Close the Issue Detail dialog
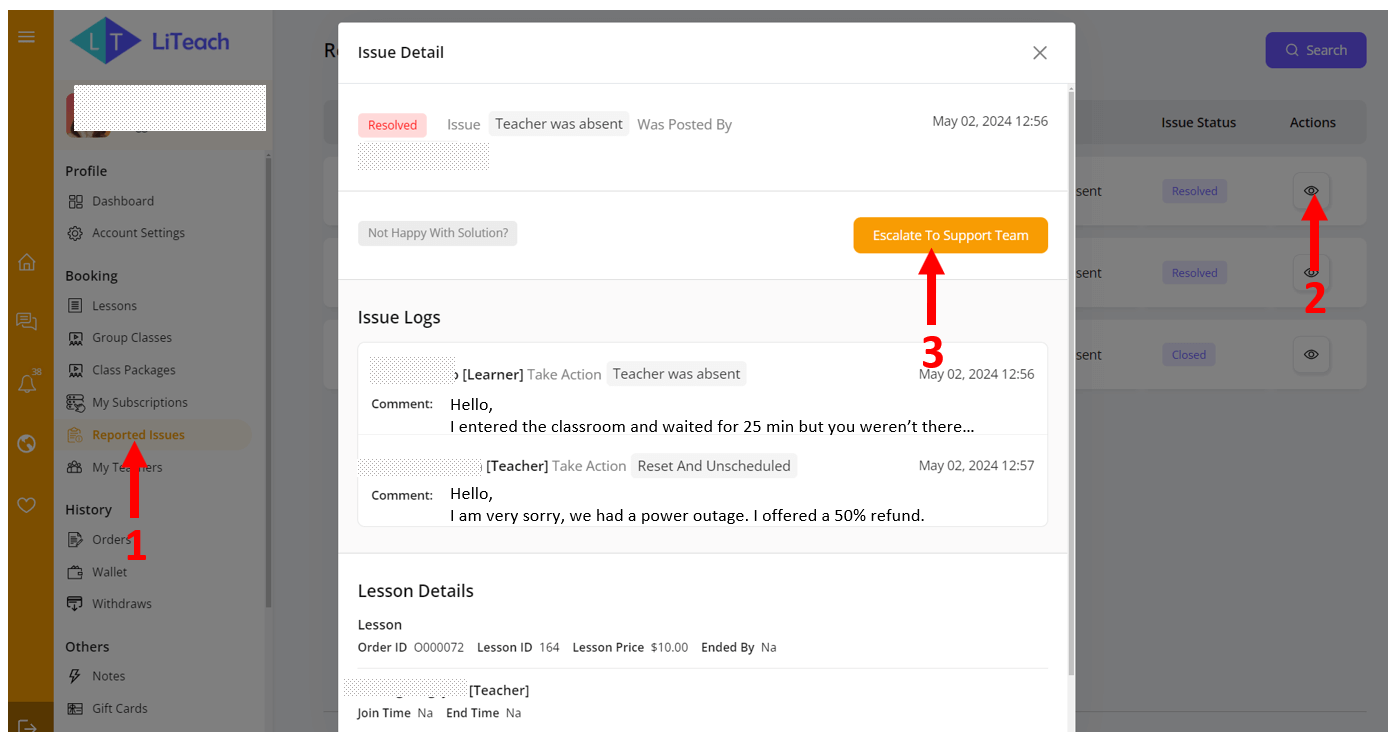Screen dimensions: 1398x745 point(1040,53)
